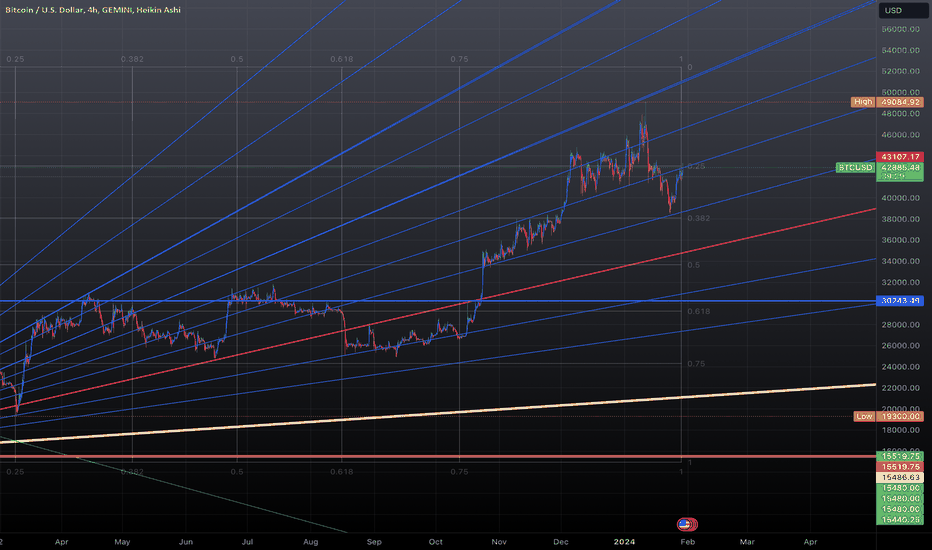The width and height of the screenshot is (932, 550).
Task: Click the red 43107.17 price label
Action: pos(900,157)
